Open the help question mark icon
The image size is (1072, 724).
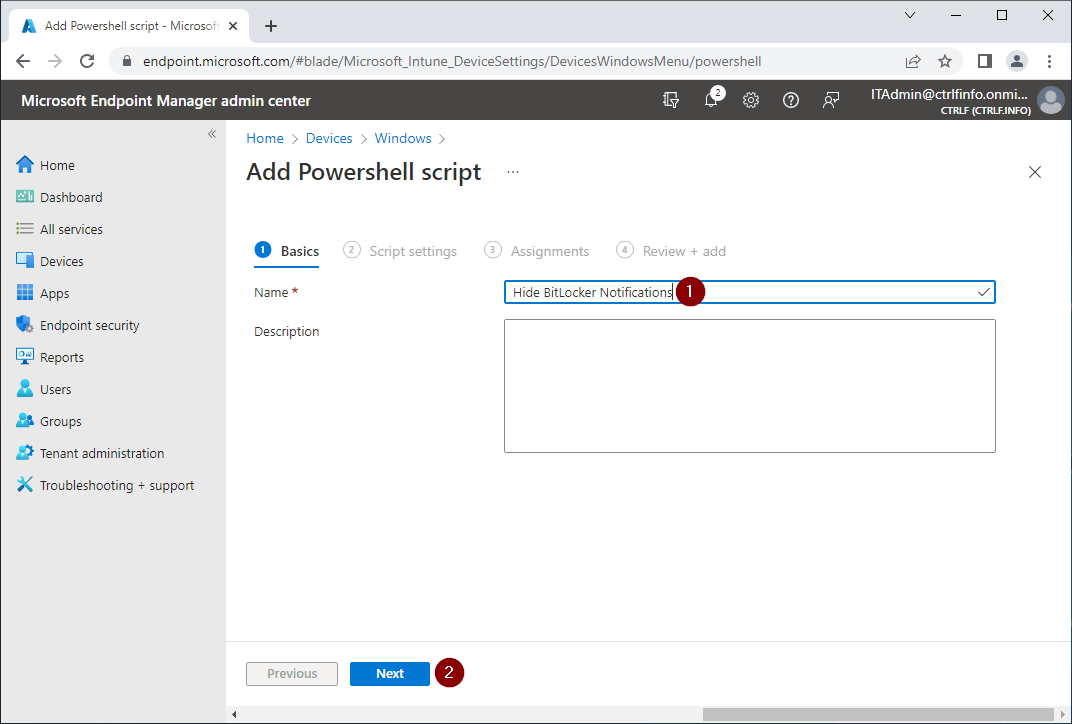791,100
